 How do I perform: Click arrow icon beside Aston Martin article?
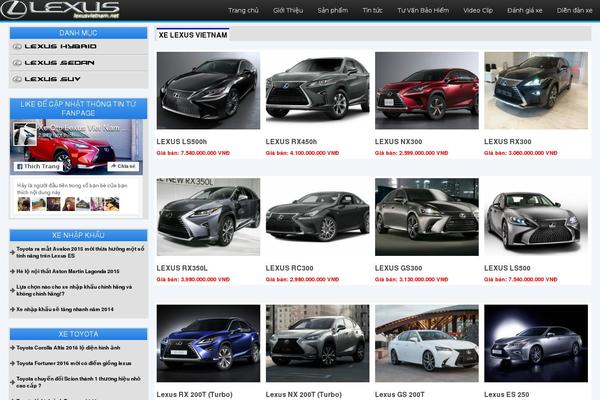tap(12, 271)
